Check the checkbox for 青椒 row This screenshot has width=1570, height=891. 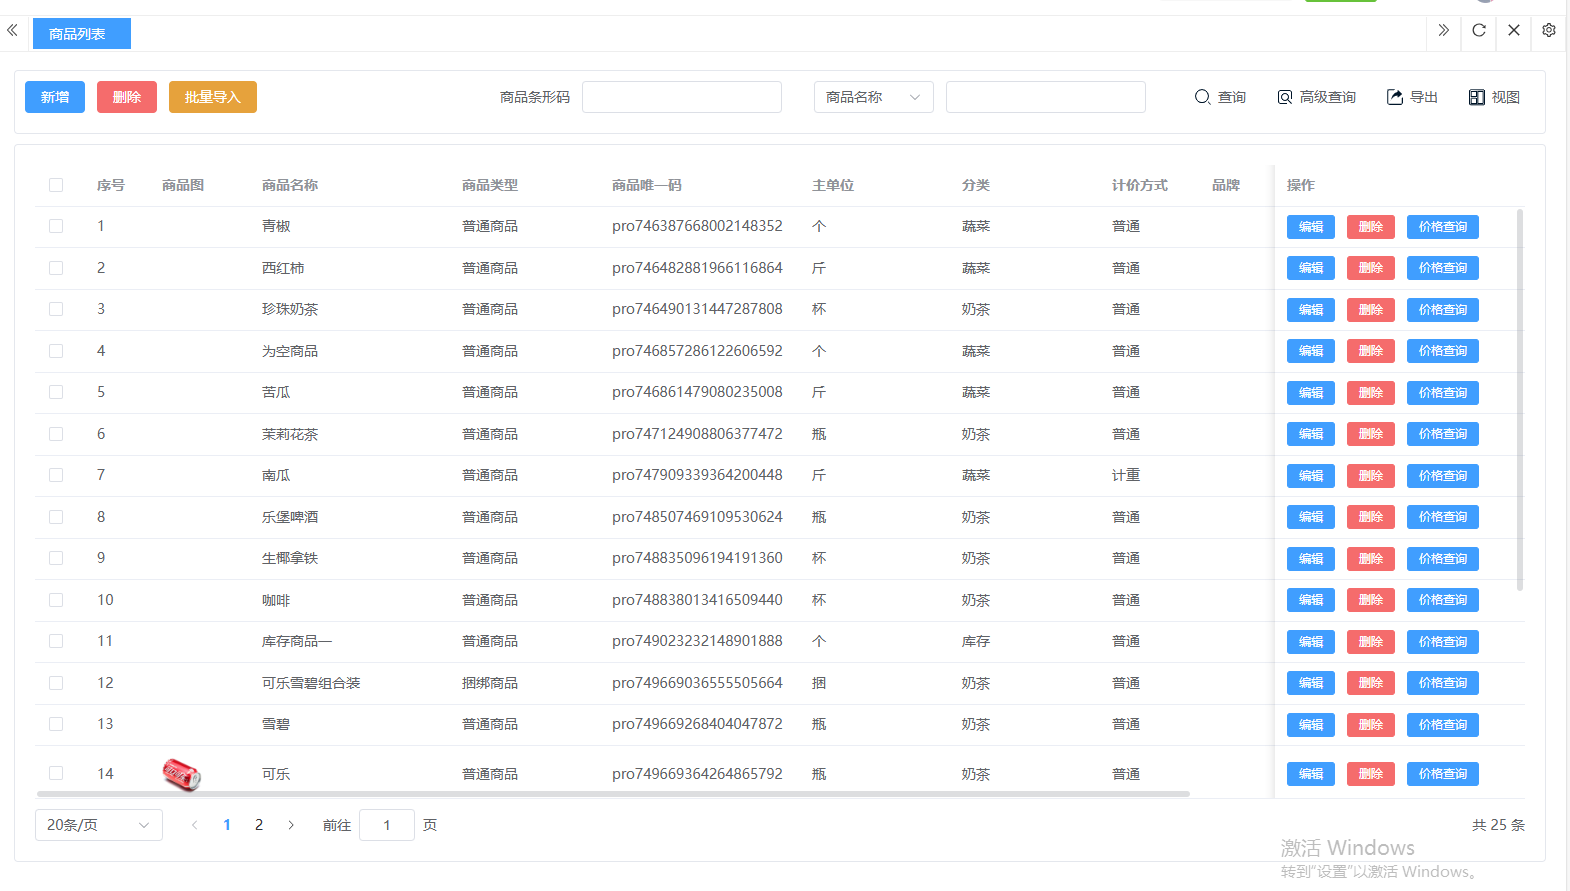coord(56,226)
